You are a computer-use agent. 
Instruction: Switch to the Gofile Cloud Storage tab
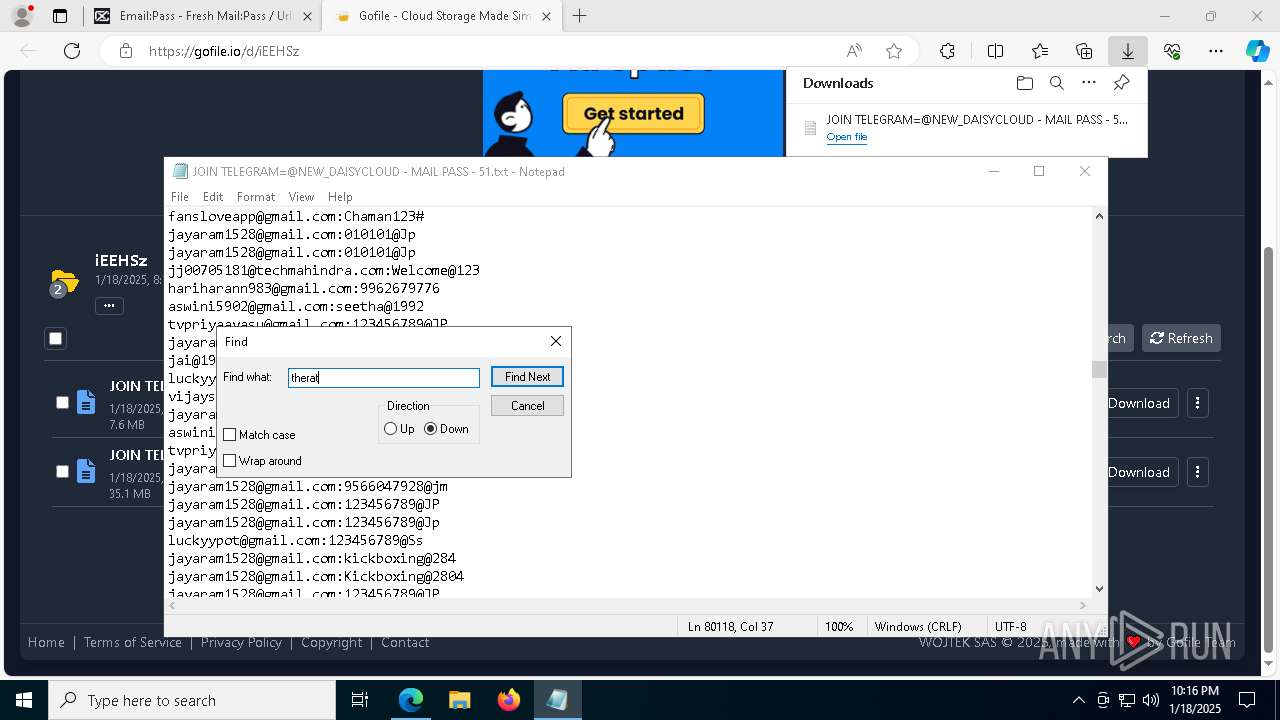click(x=444, y=16)
